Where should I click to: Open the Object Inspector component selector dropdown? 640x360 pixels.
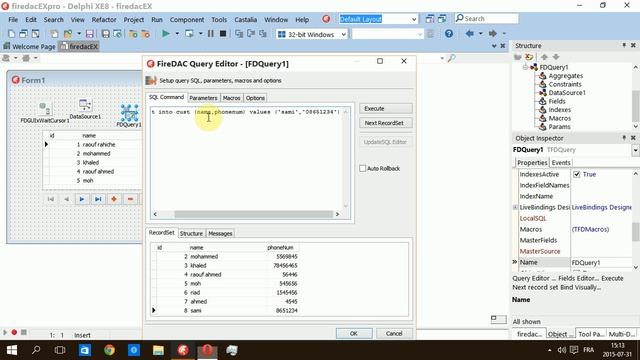(636, 150)
